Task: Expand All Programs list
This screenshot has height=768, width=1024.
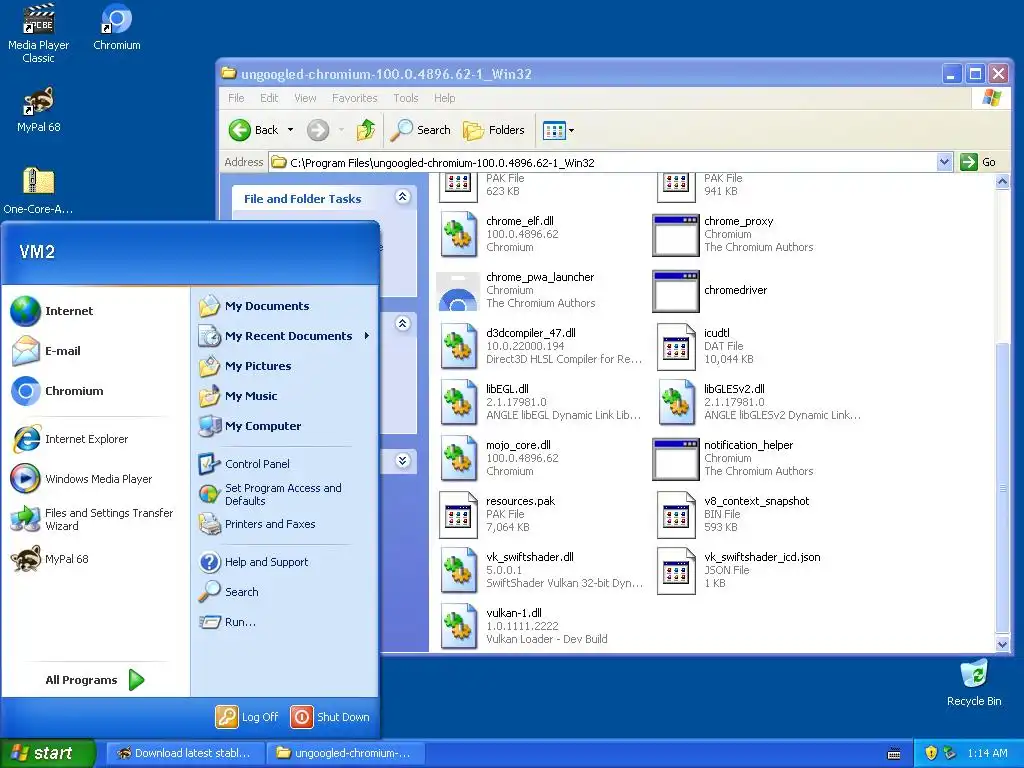Action: point(94,680)
